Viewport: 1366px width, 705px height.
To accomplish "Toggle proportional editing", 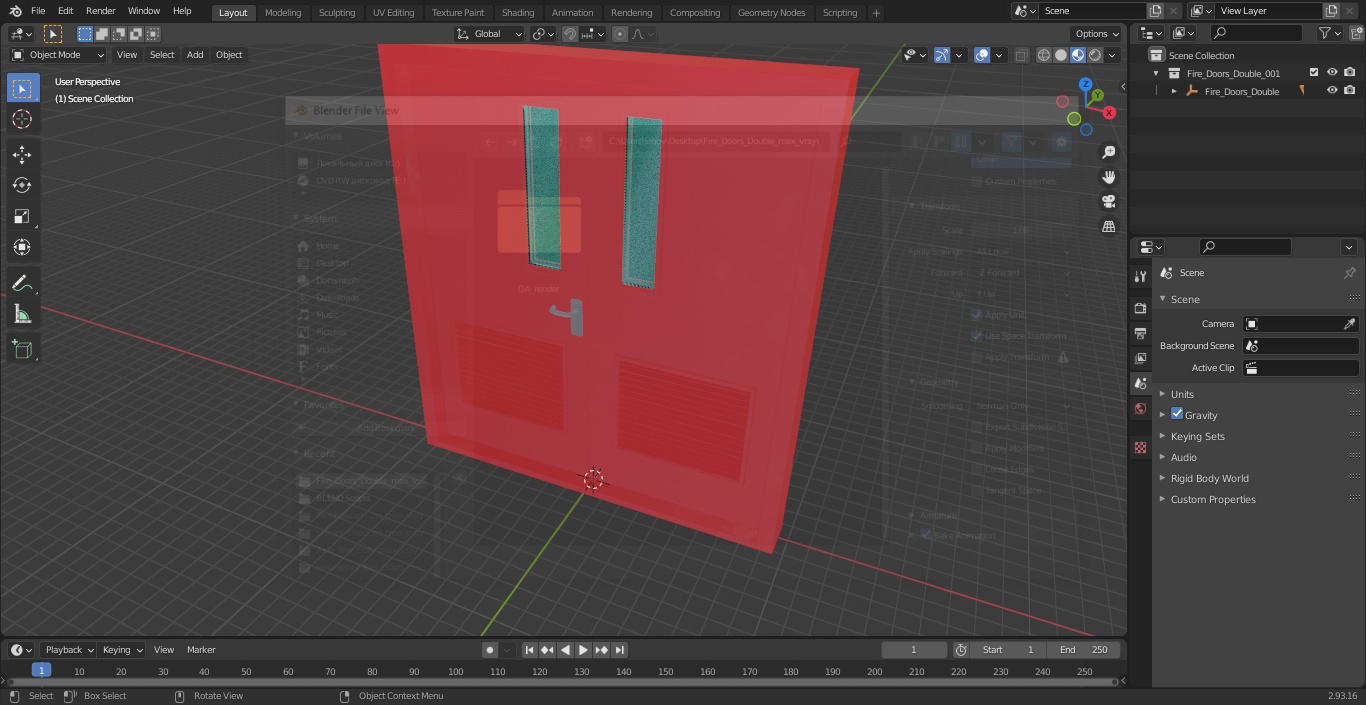I will [620, 34].
